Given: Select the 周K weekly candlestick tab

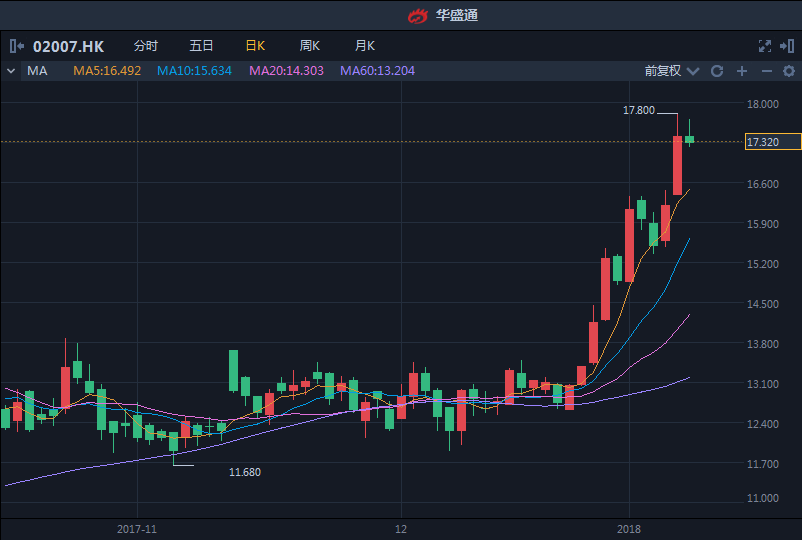Looking at the screenshot, I should pos(310,46).
